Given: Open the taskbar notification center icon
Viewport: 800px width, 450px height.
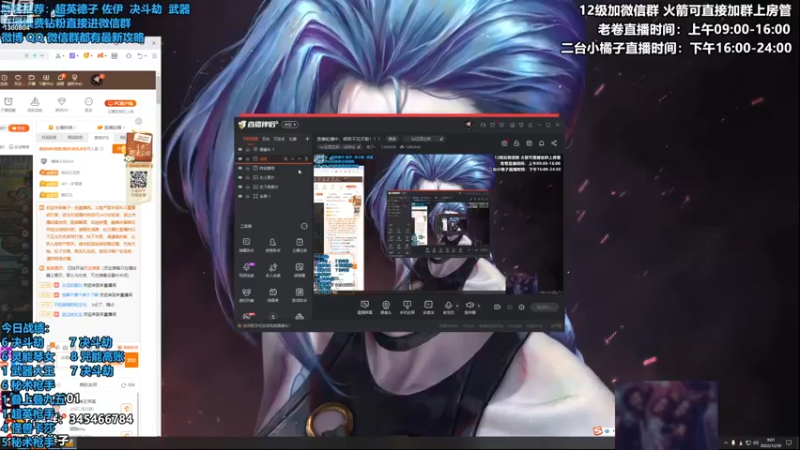Looking at the screenshot, I should (x=789, y=442).
